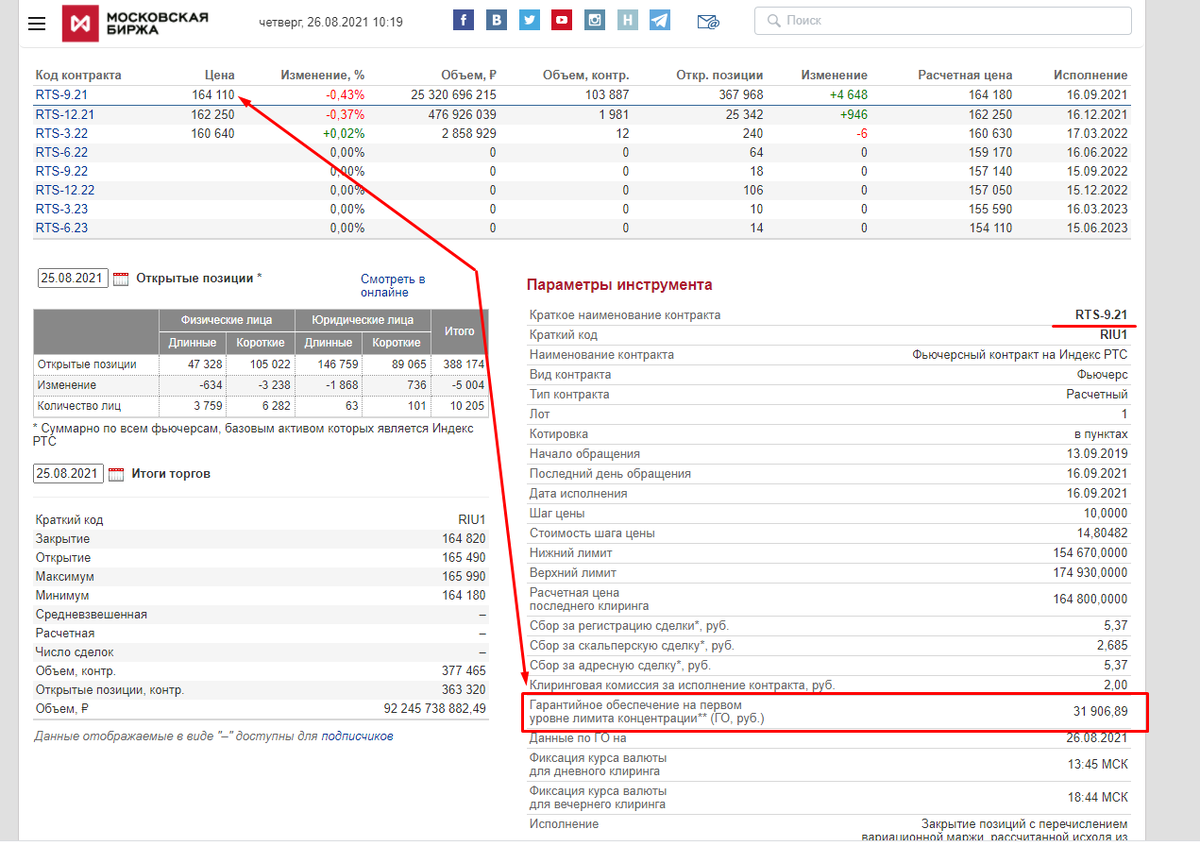Open the VKontakte social icon

pos(496,20)
